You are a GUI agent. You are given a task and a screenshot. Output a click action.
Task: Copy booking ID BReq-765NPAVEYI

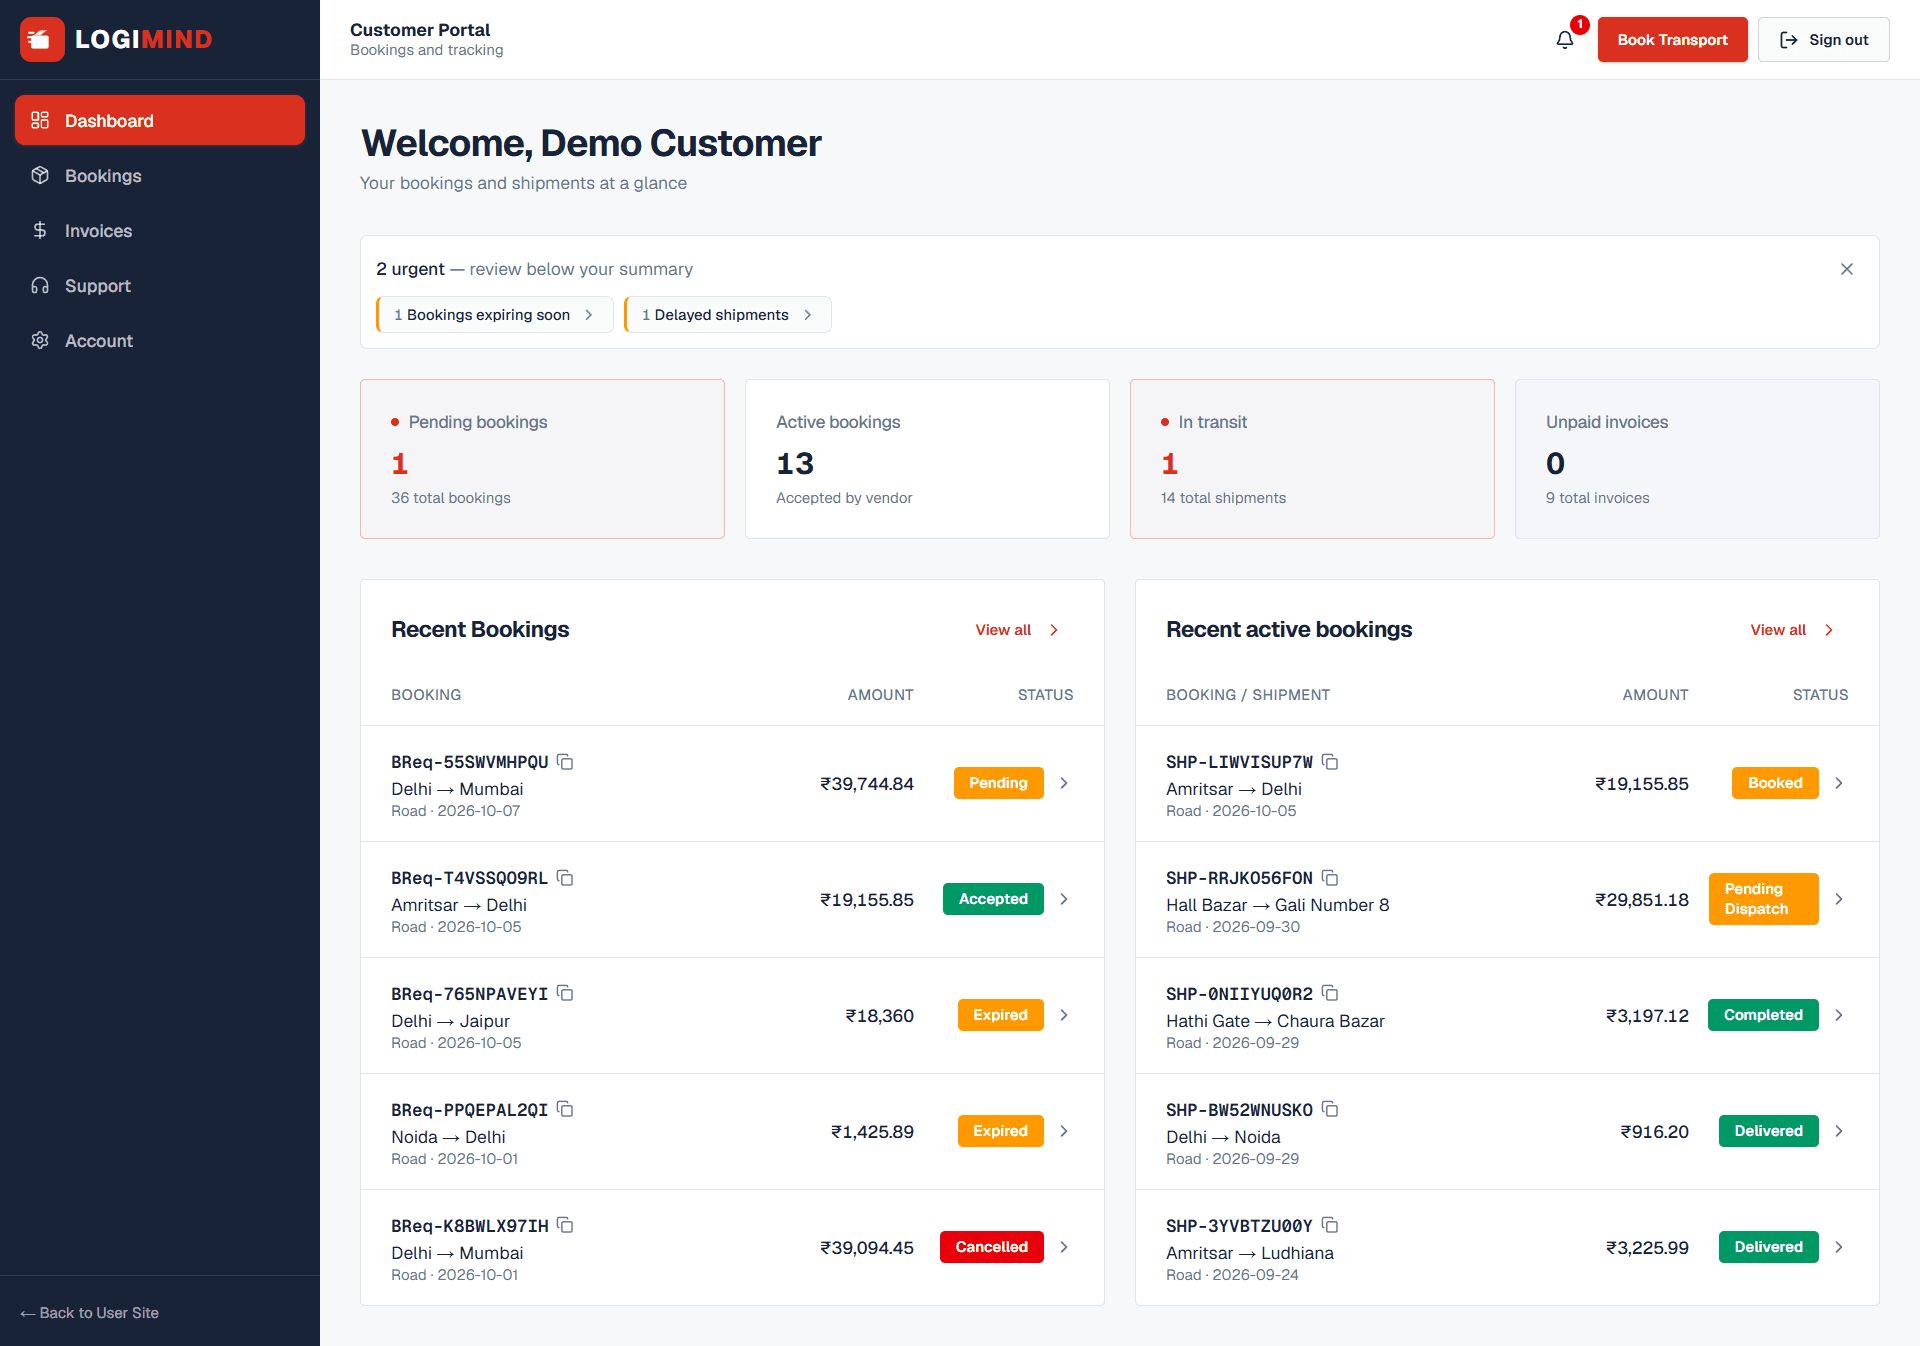pyautogui.click(x=565, y=993)
